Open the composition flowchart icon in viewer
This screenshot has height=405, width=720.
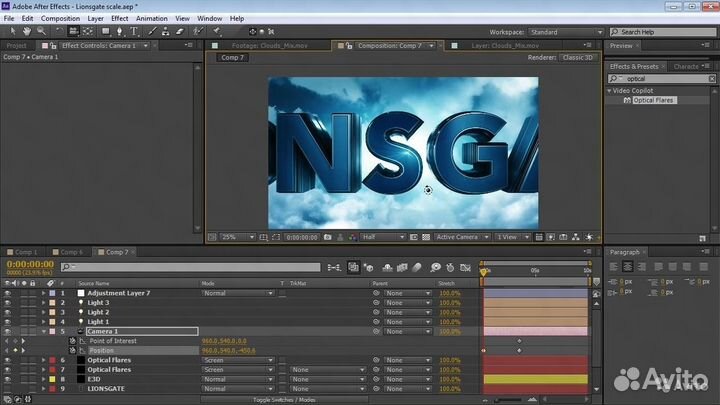[575, 237]
